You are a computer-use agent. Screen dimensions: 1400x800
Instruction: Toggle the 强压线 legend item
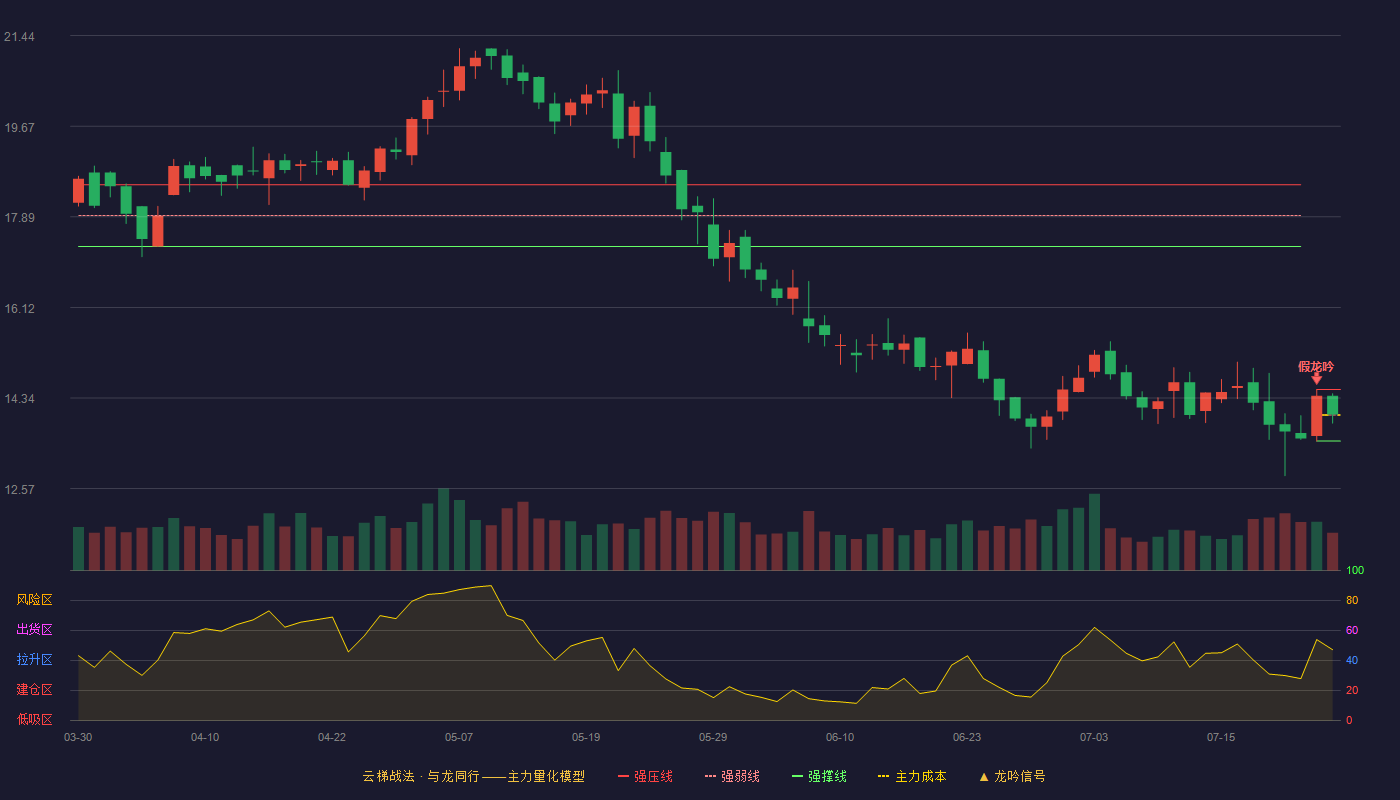[x=645, y=776]
